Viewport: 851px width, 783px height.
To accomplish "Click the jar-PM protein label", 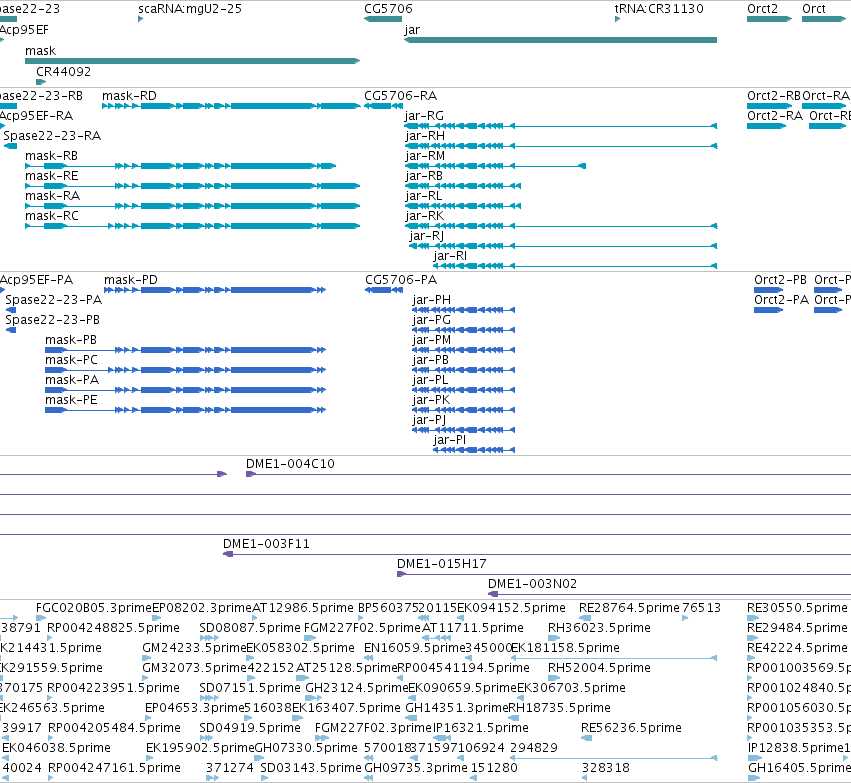I will [431, 340].
